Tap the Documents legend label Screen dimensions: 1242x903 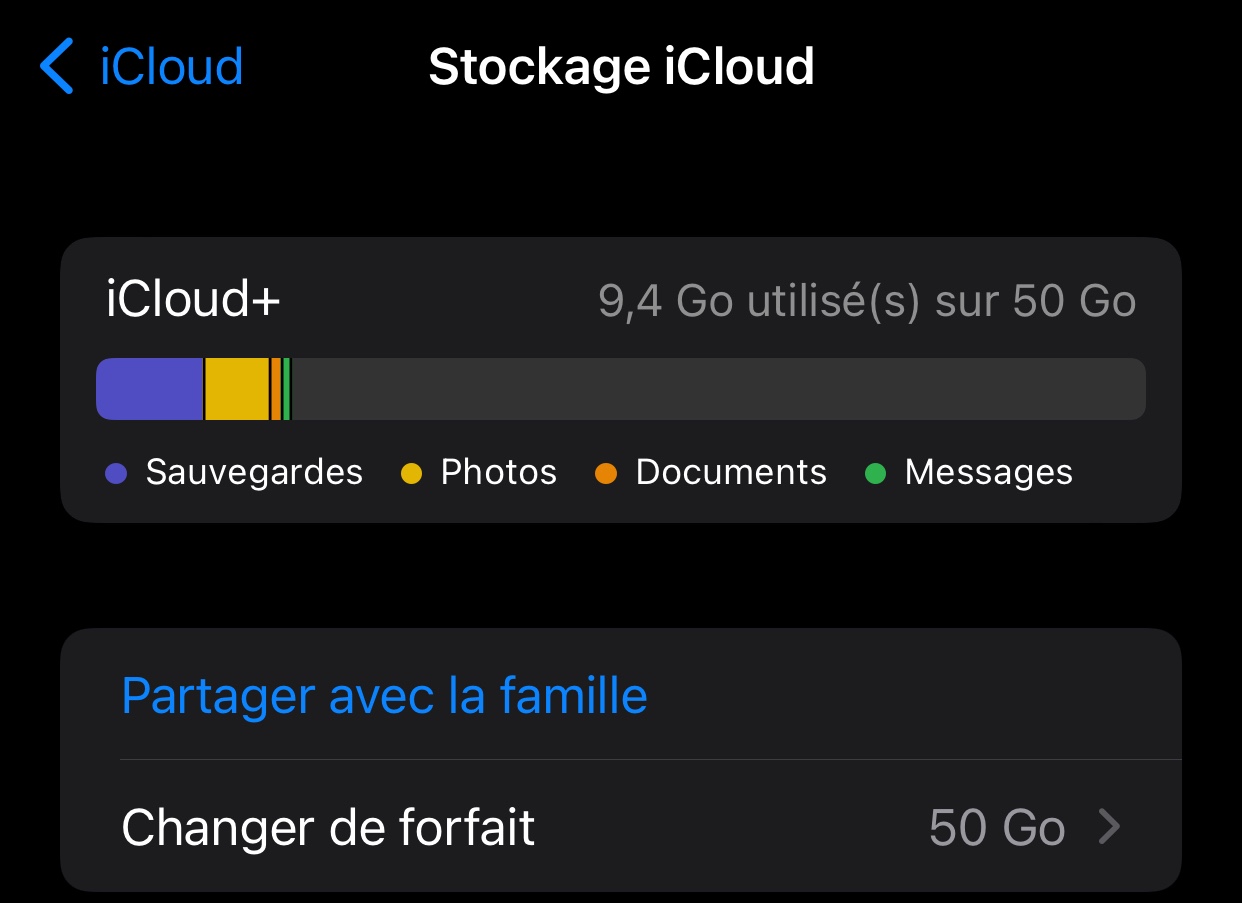pyautogui.click(x=730, y=472)
